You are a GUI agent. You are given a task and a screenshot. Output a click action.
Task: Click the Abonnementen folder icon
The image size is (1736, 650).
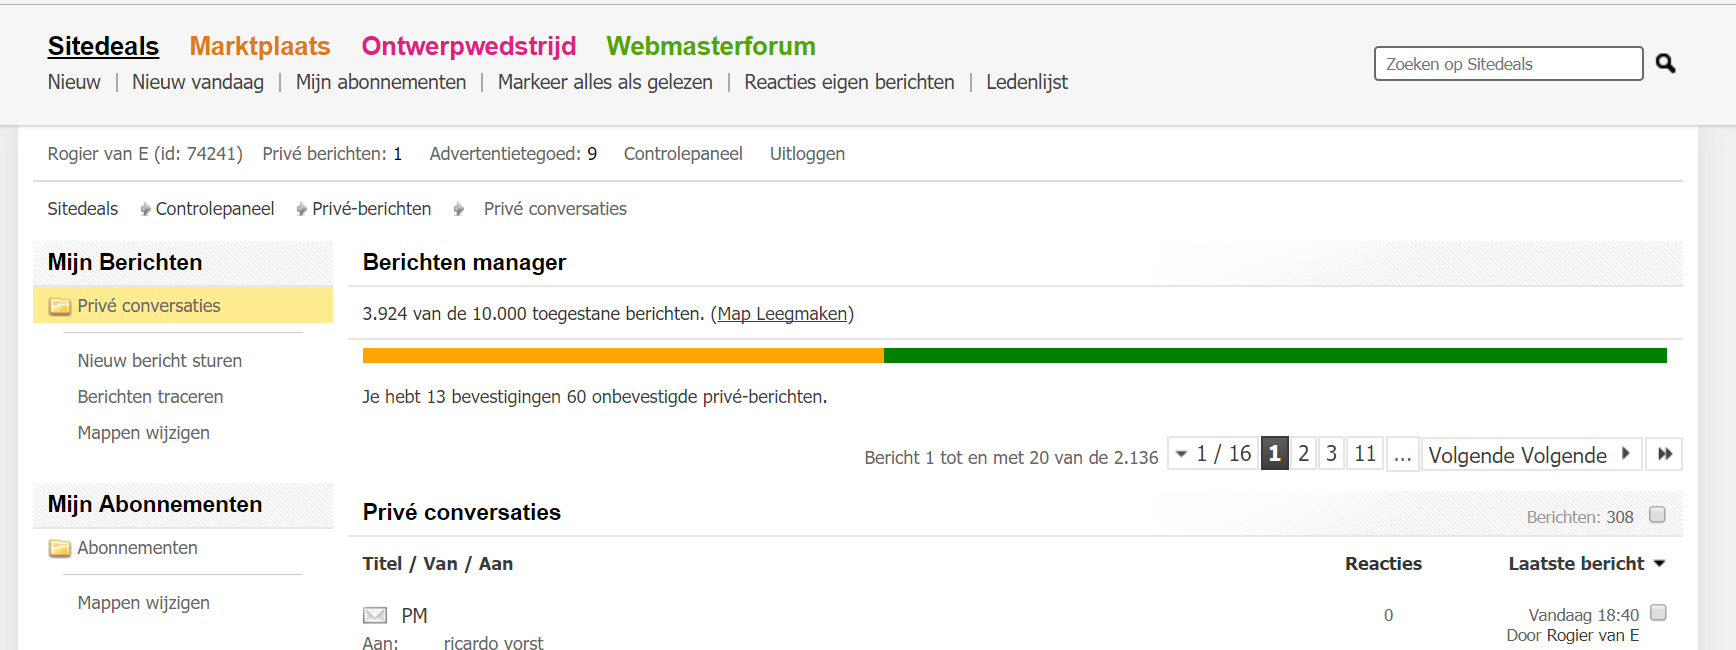(60, 548)
